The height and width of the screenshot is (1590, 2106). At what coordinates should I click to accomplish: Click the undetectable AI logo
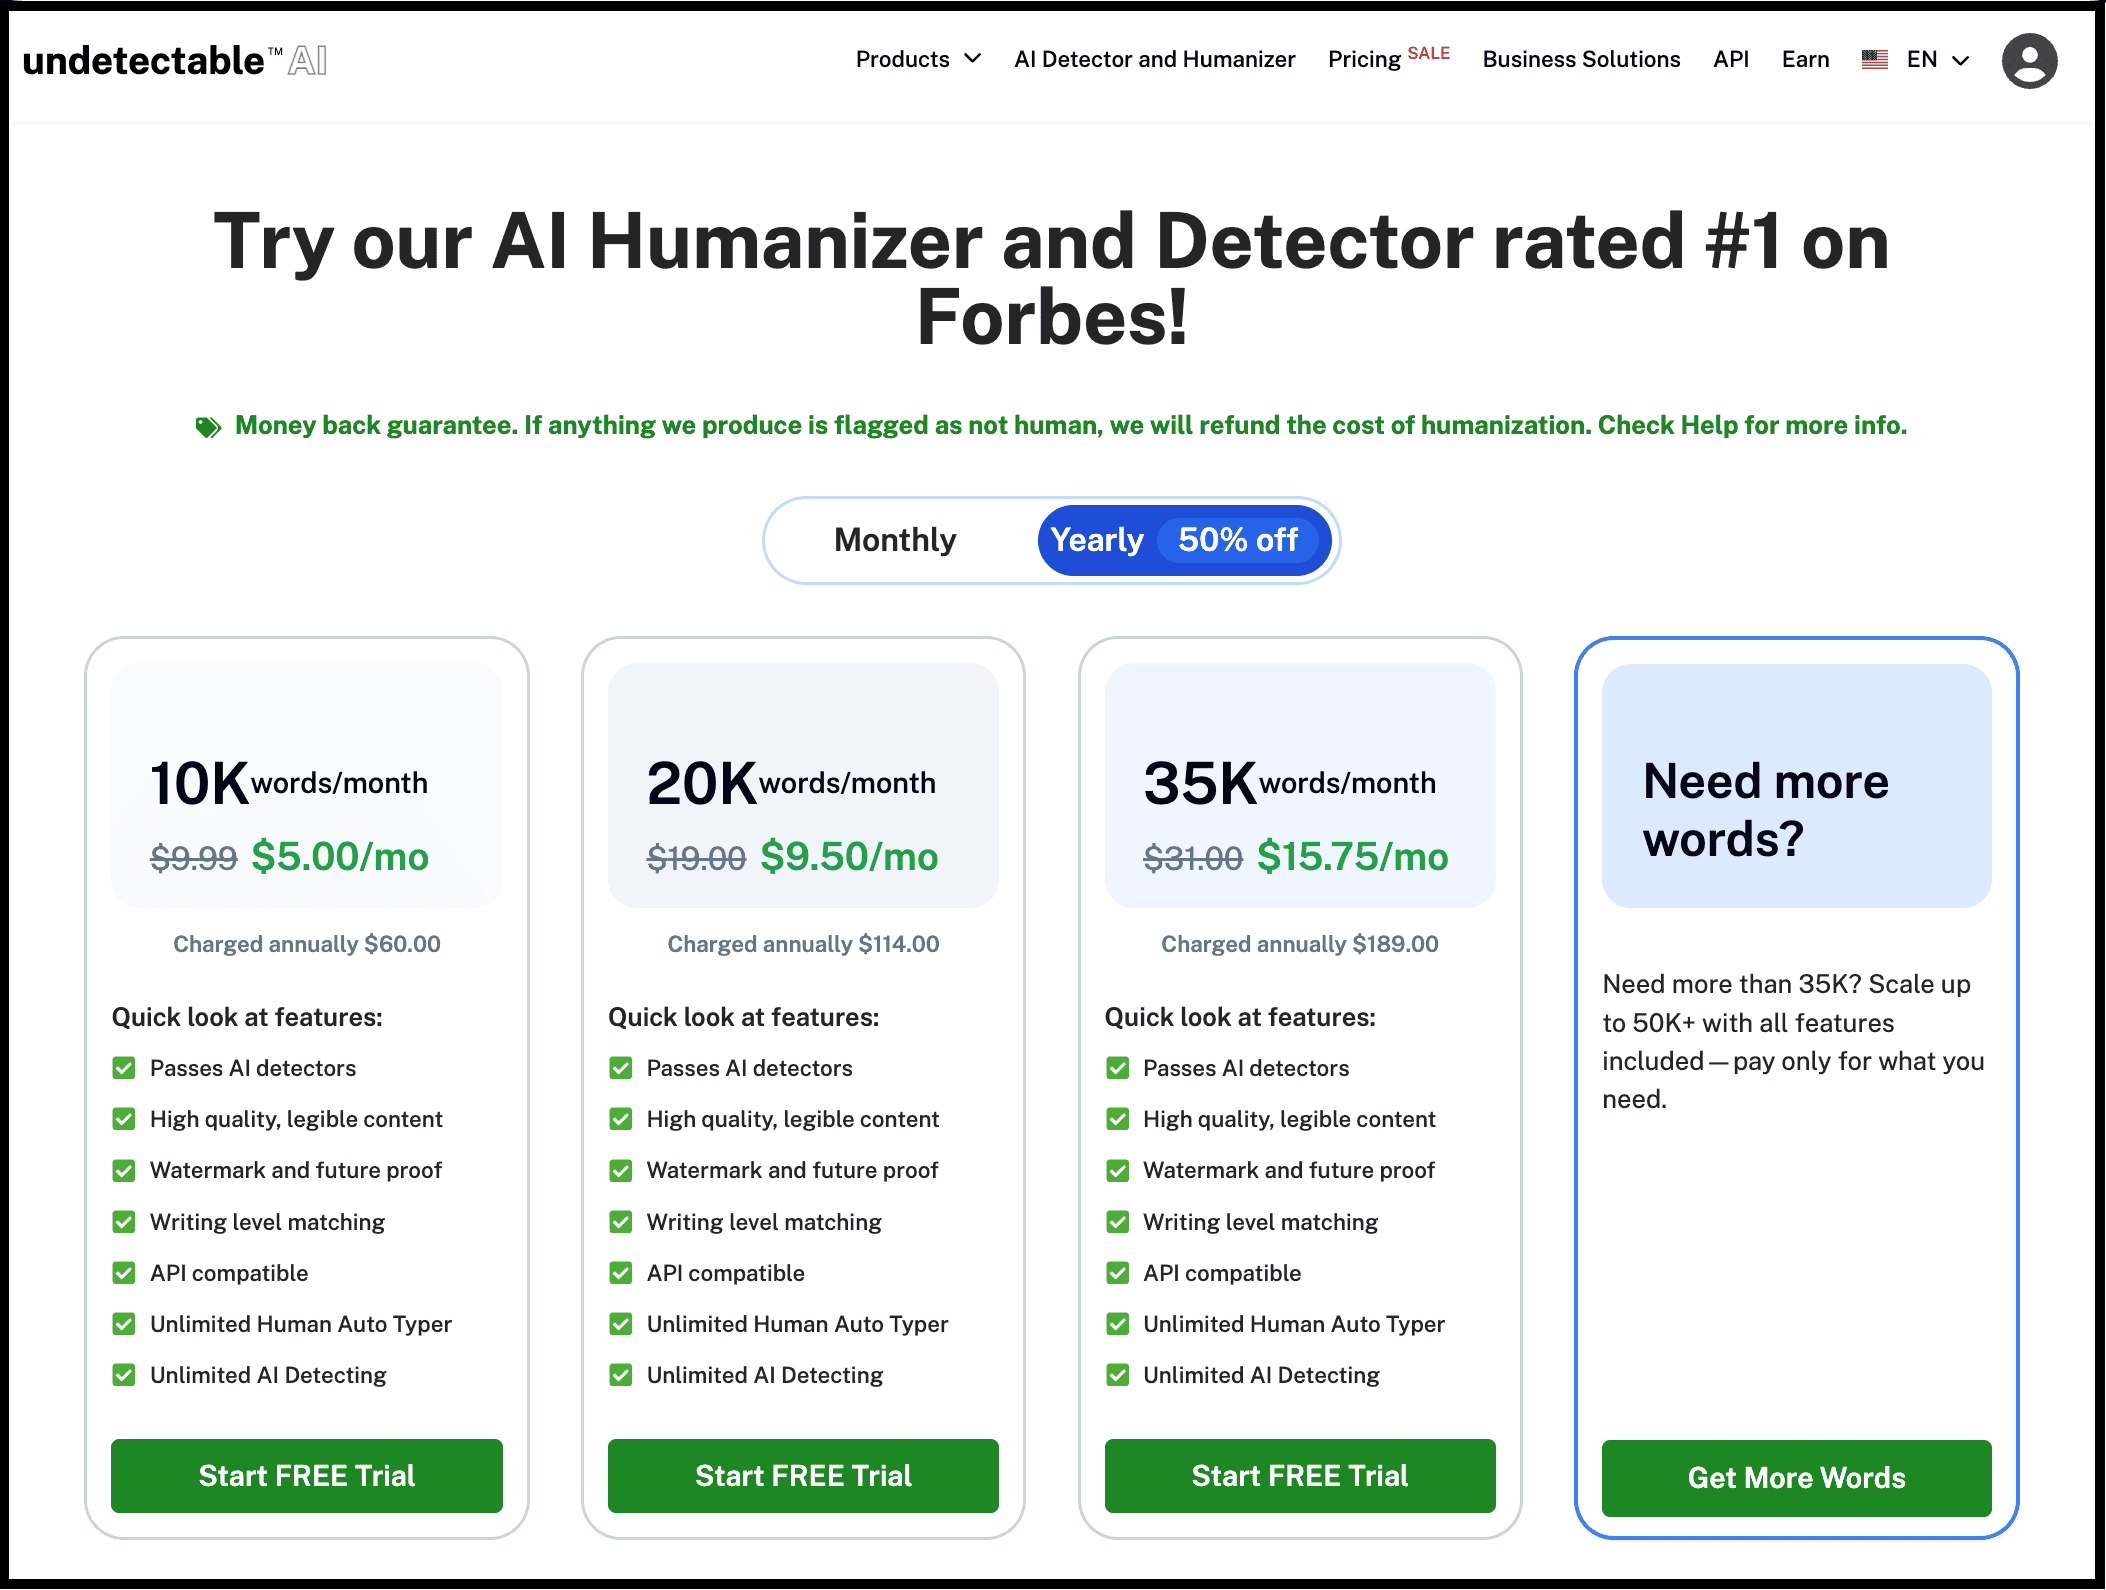175,60
